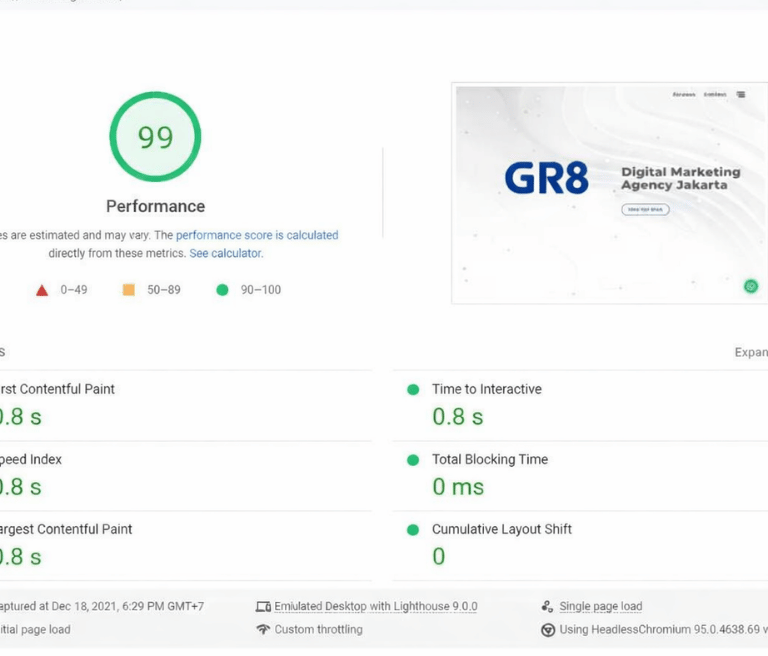This screenshot has width=768, height=656.
Task: Click the GR8 logo in the screenshot thumbnail
Action: point(547,178)
